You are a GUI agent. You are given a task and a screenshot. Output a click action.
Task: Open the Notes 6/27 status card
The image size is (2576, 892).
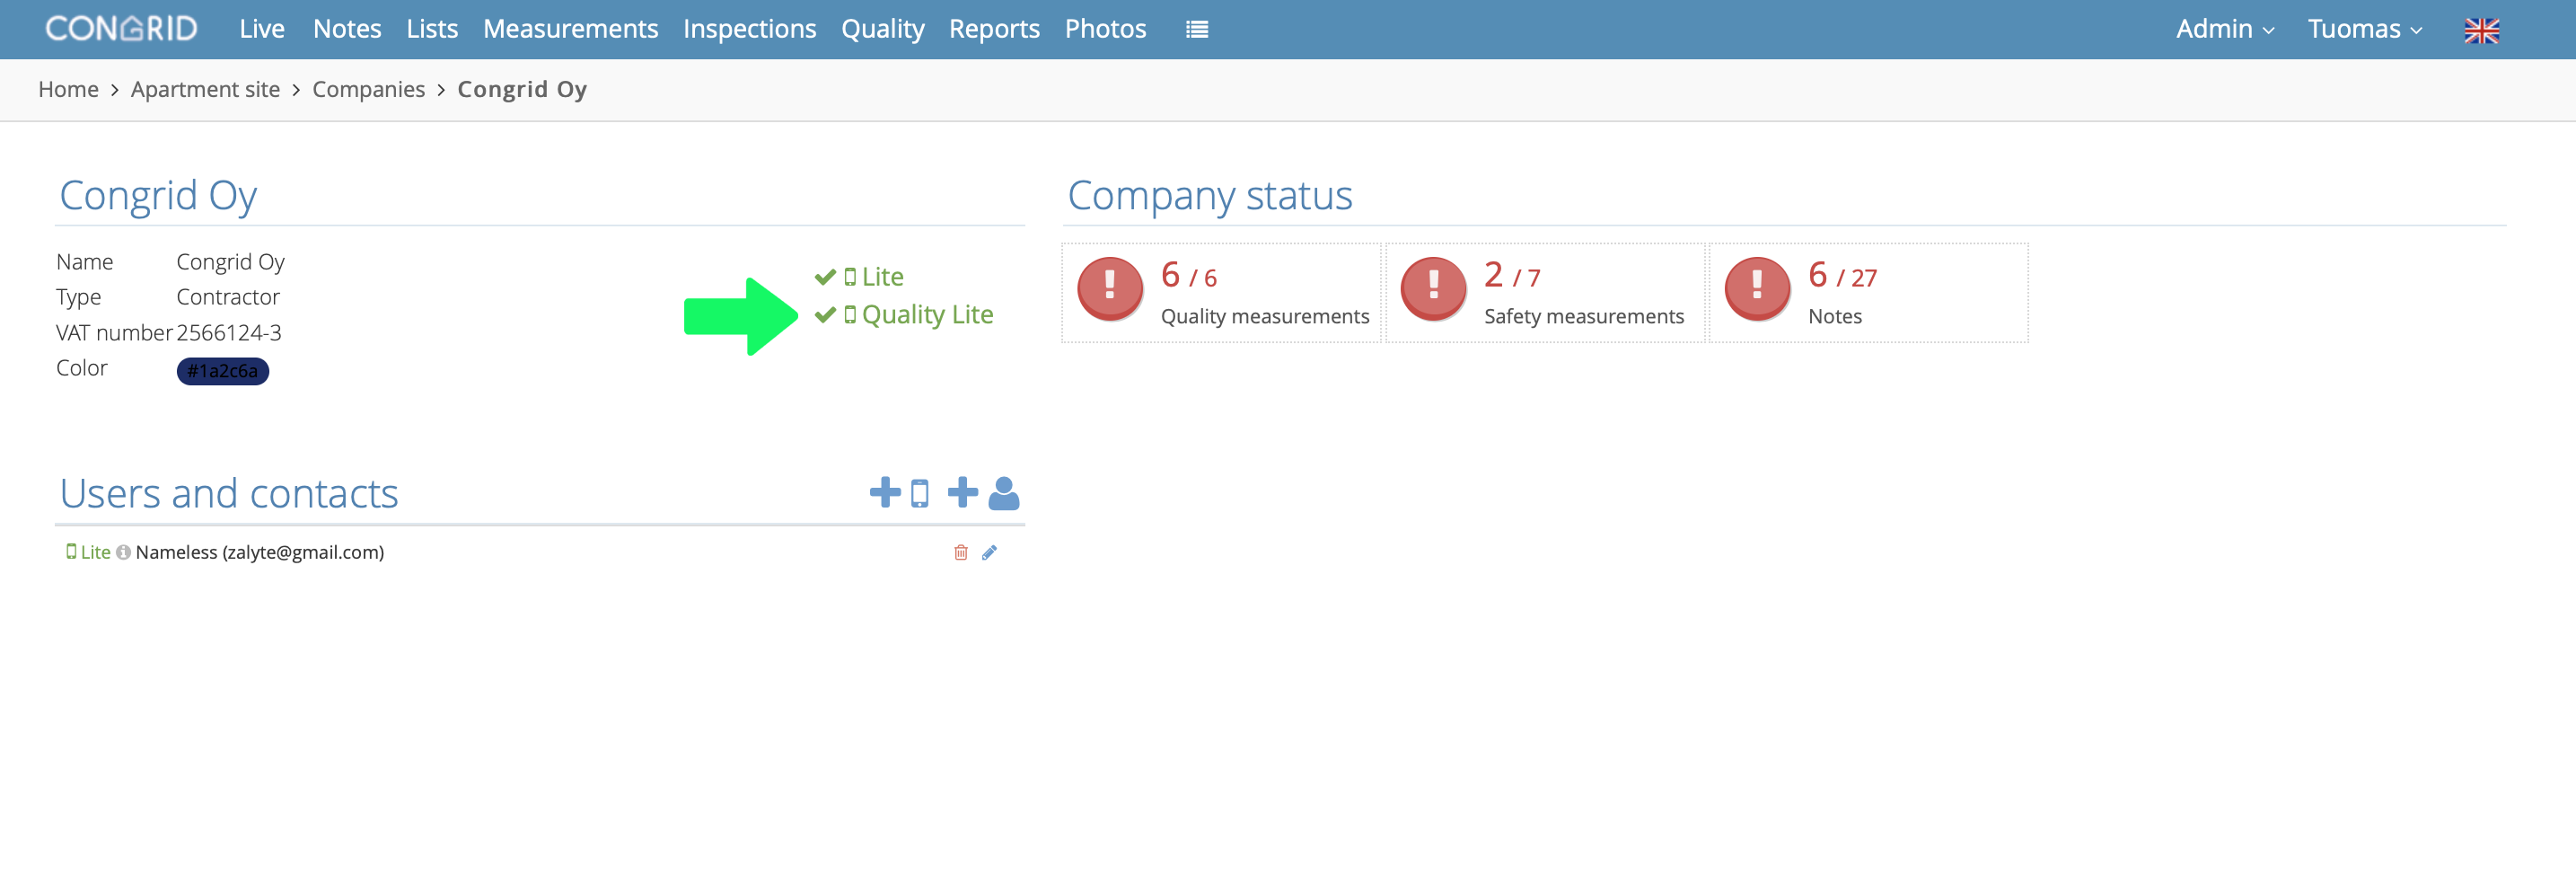click(1869, 293)
